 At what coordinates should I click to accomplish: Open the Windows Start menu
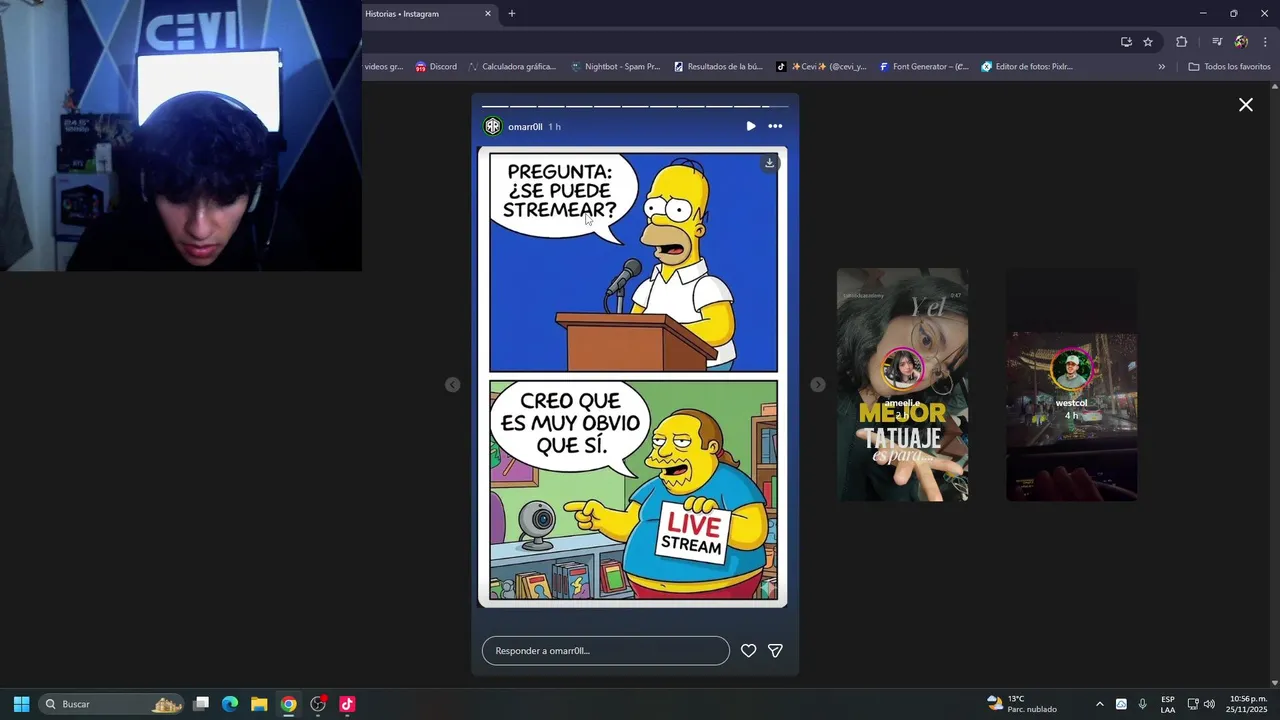click(21, 704)
